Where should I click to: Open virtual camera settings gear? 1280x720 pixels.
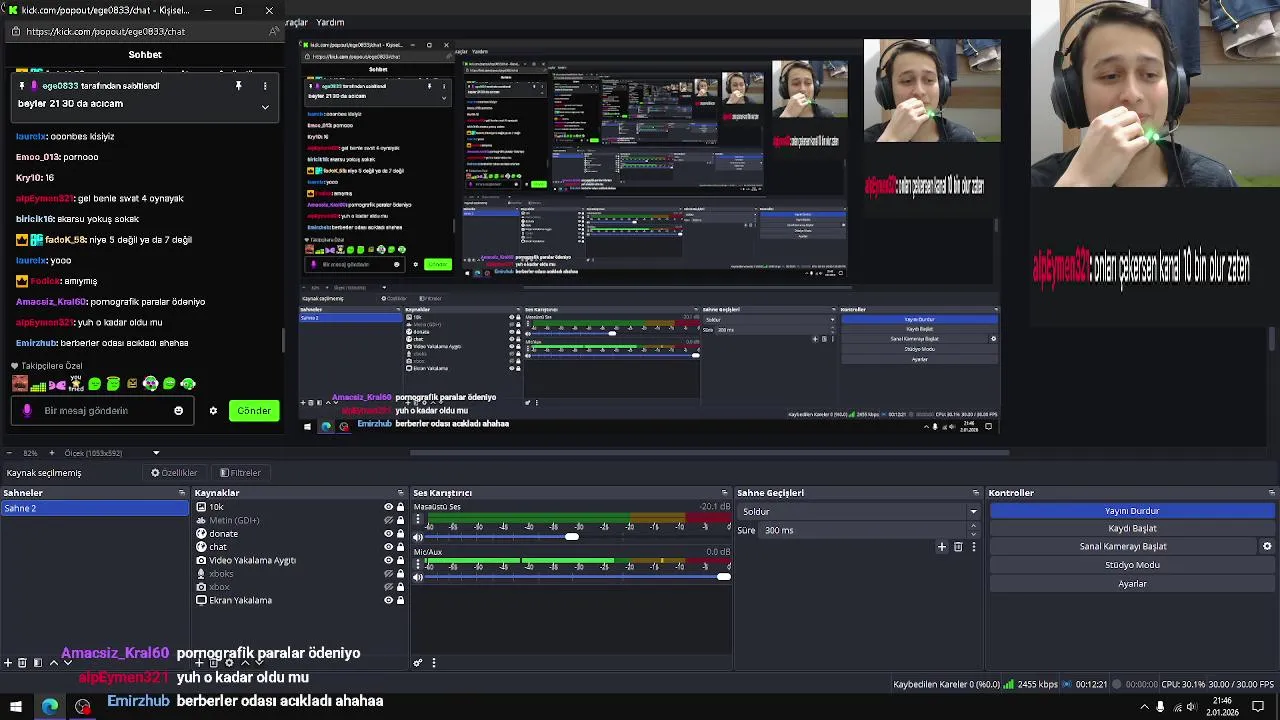tap(1267, 546)
